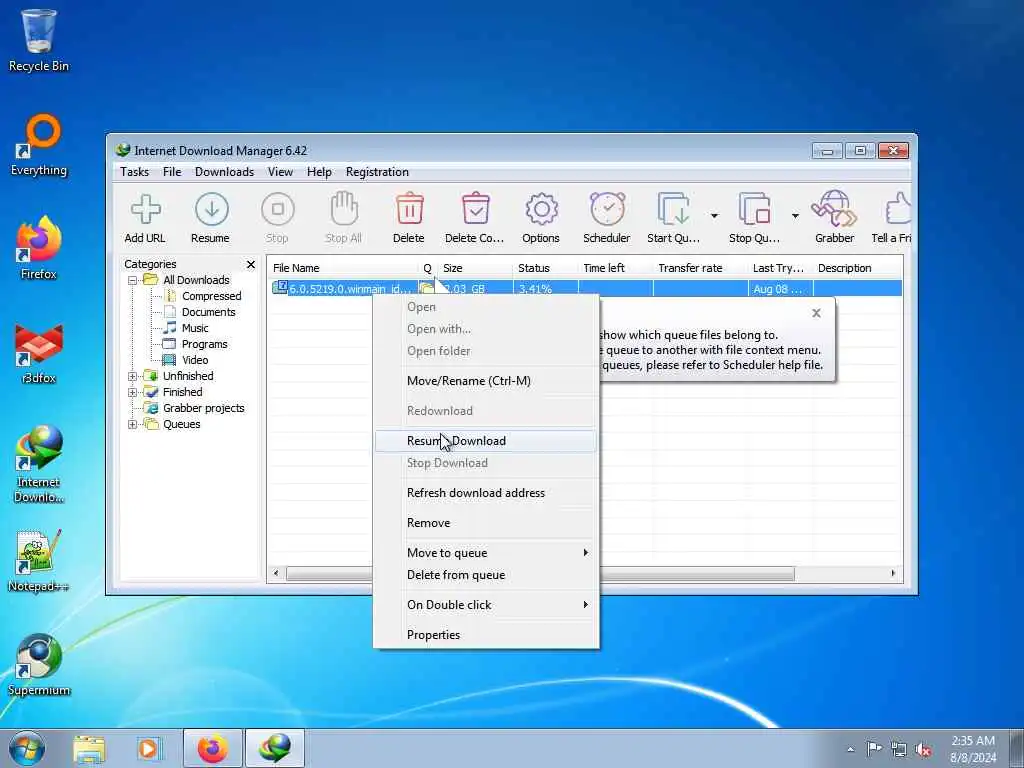Select Grabber projects in tree
The width and height of the screenshot is (1024, 768).
(x=203, y=408)
